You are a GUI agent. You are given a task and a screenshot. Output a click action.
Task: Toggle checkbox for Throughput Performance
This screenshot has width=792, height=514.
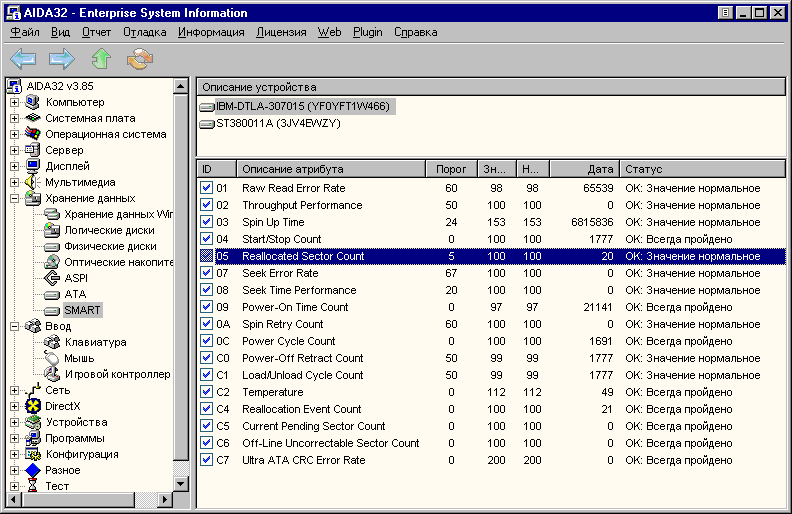pos(206,205)
